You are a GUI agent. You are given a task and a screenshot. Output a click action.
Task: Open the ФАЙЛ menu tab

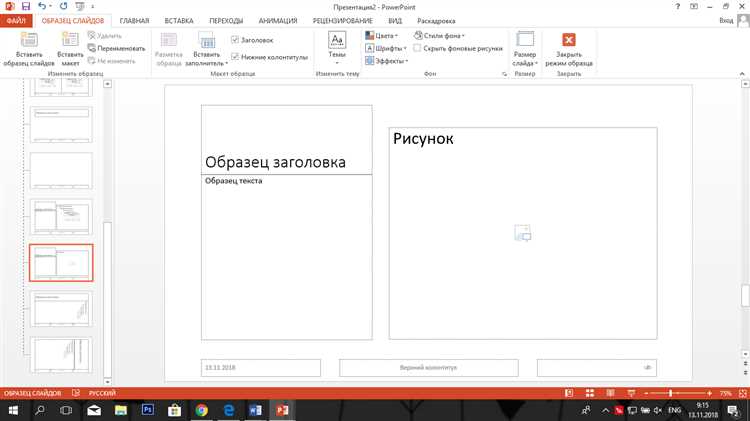[x=16, y=20]
